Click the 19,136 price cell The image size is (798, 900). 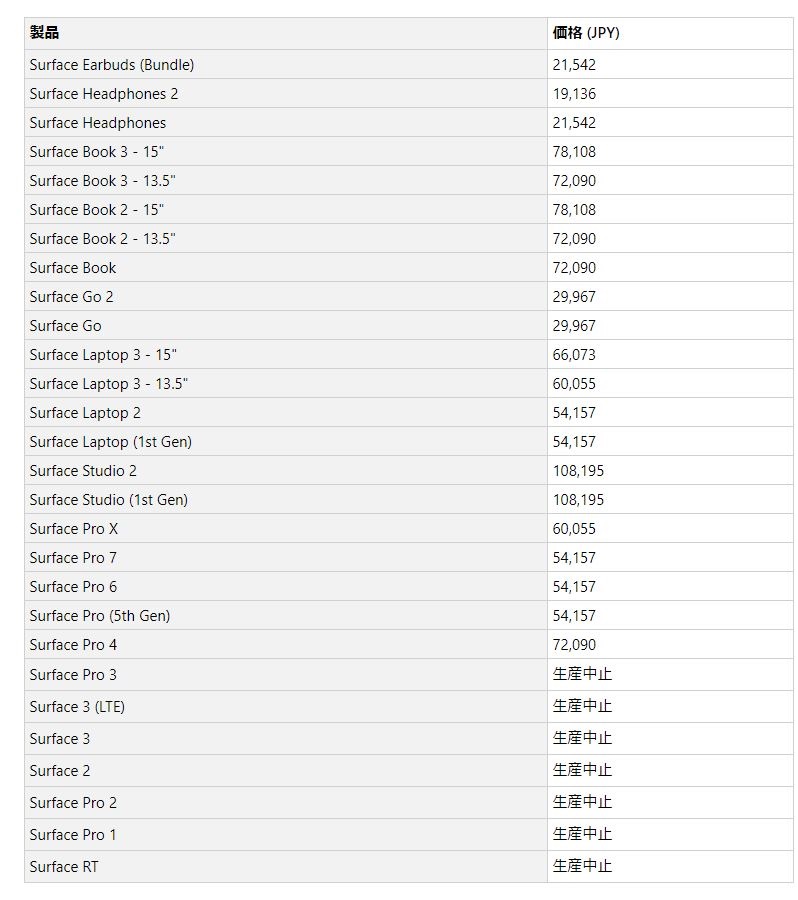click(x=670, y=94)
